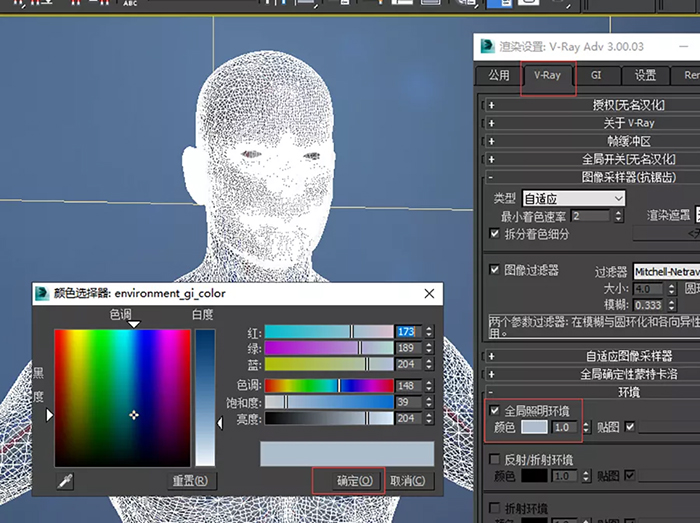Toggle the 贴图 checkbox for 全局照明环境
Image resolution: width=700 pixels, height=523 pixels.
coord(630,427)
